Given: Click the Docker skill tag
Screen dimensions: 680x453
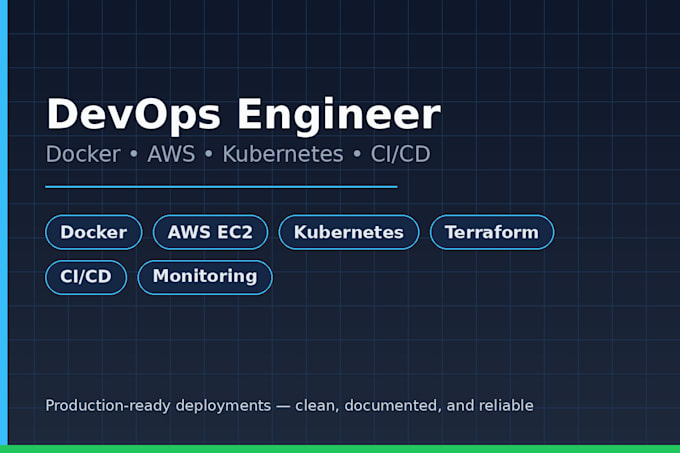Looking at the screenshot, I should (x=94, y=232).
